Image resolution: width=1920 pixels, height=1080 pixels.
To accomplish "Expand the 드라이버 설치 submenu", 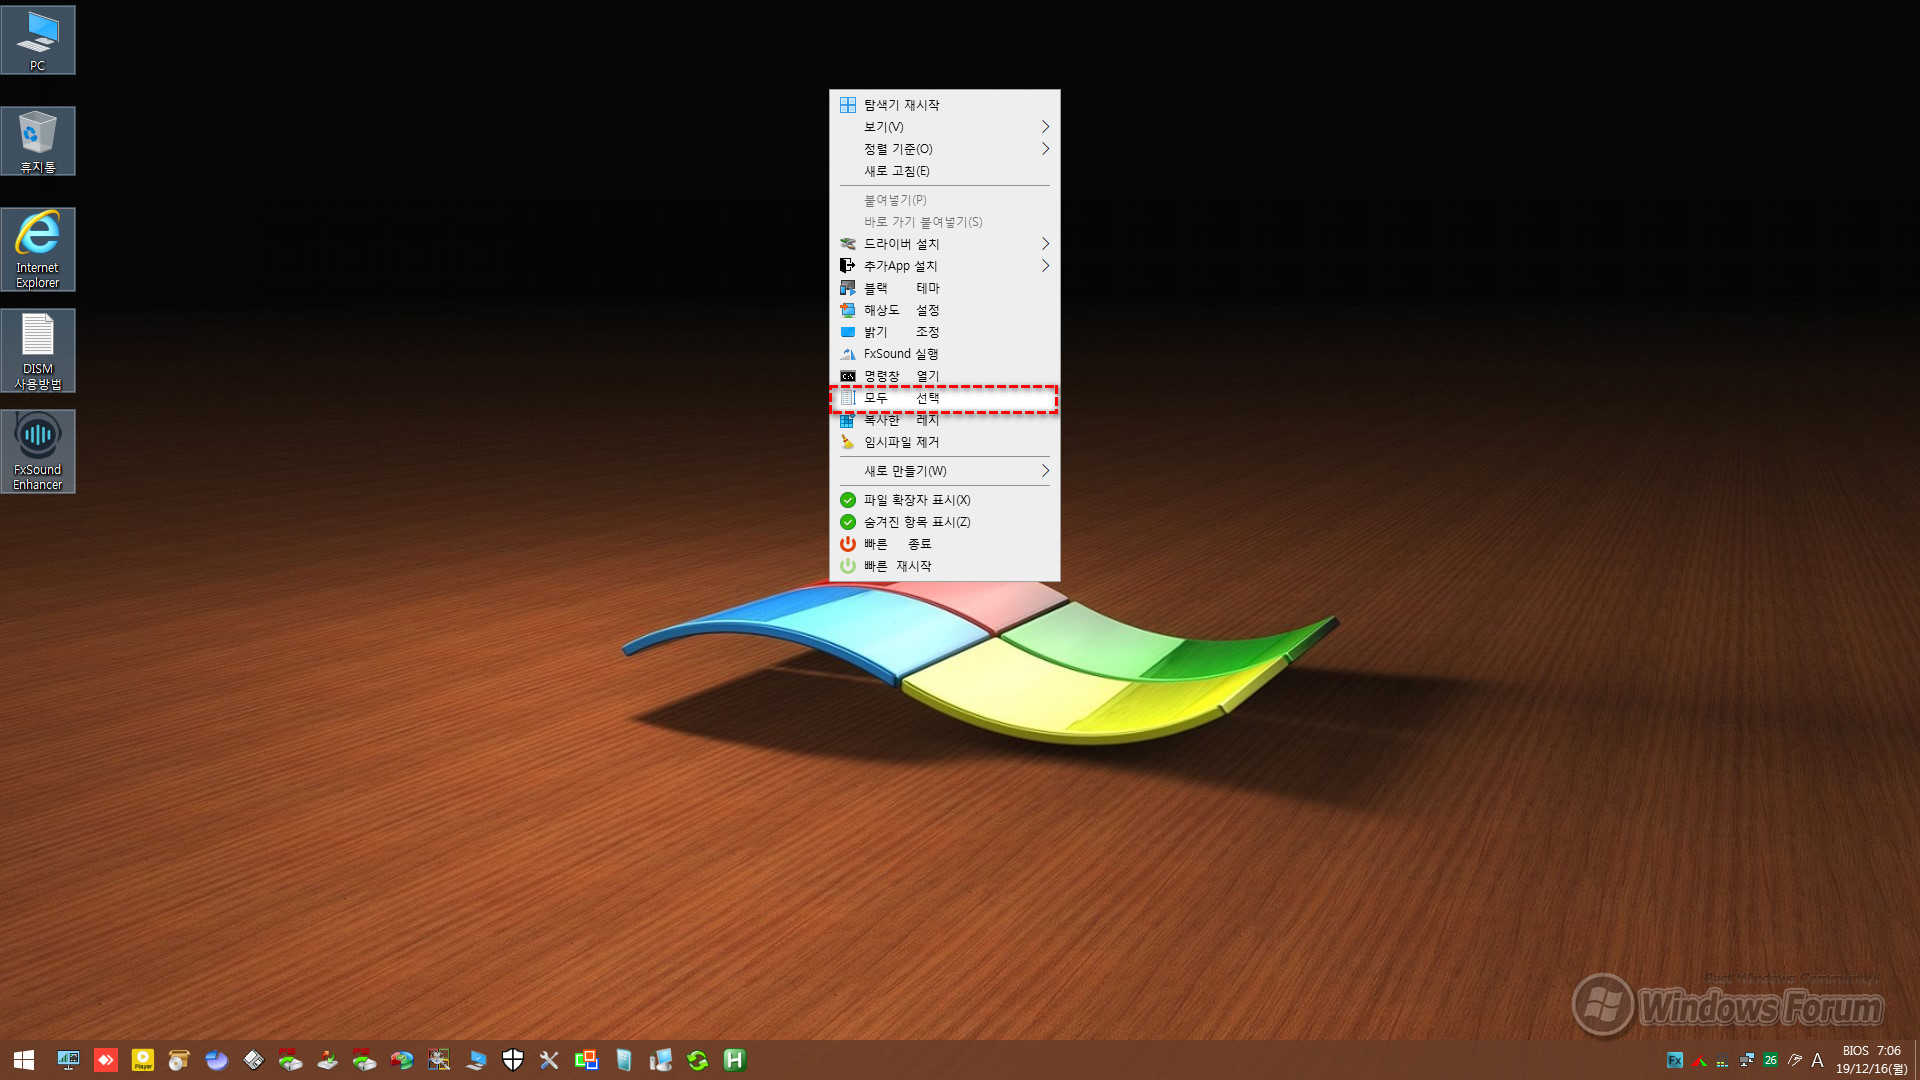I will tap(944, 244).
